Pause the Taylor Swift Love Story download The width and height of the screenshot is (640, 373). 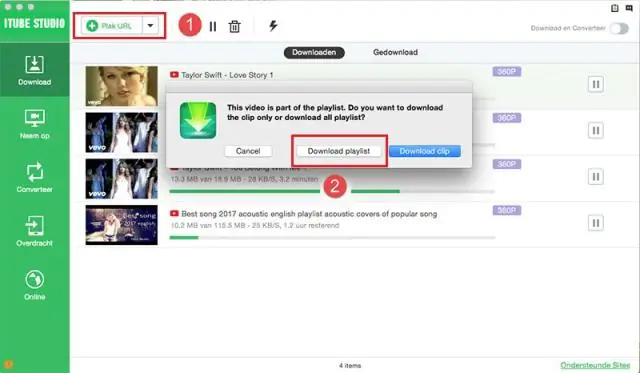[x=596, y=84]
